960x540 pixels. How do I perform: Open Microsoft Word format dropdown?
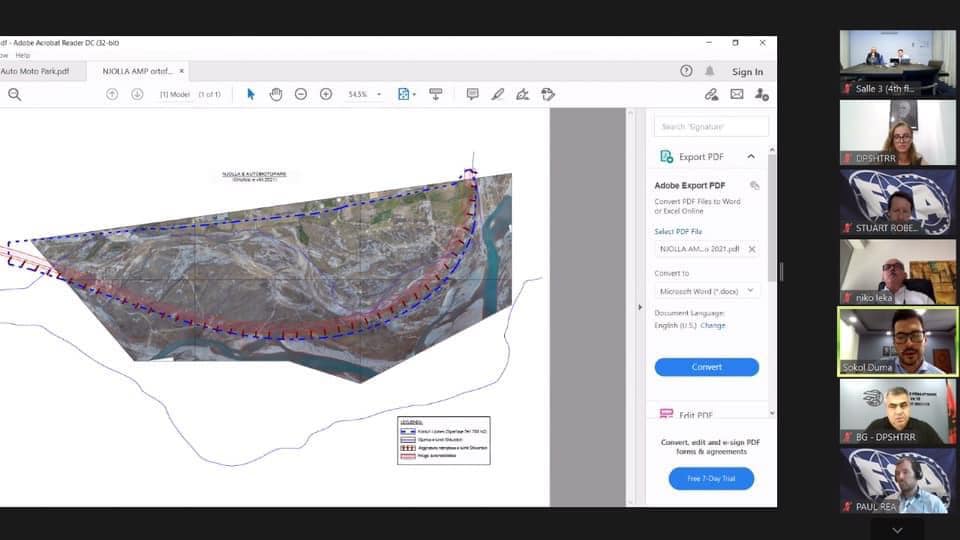coord(706,291)
